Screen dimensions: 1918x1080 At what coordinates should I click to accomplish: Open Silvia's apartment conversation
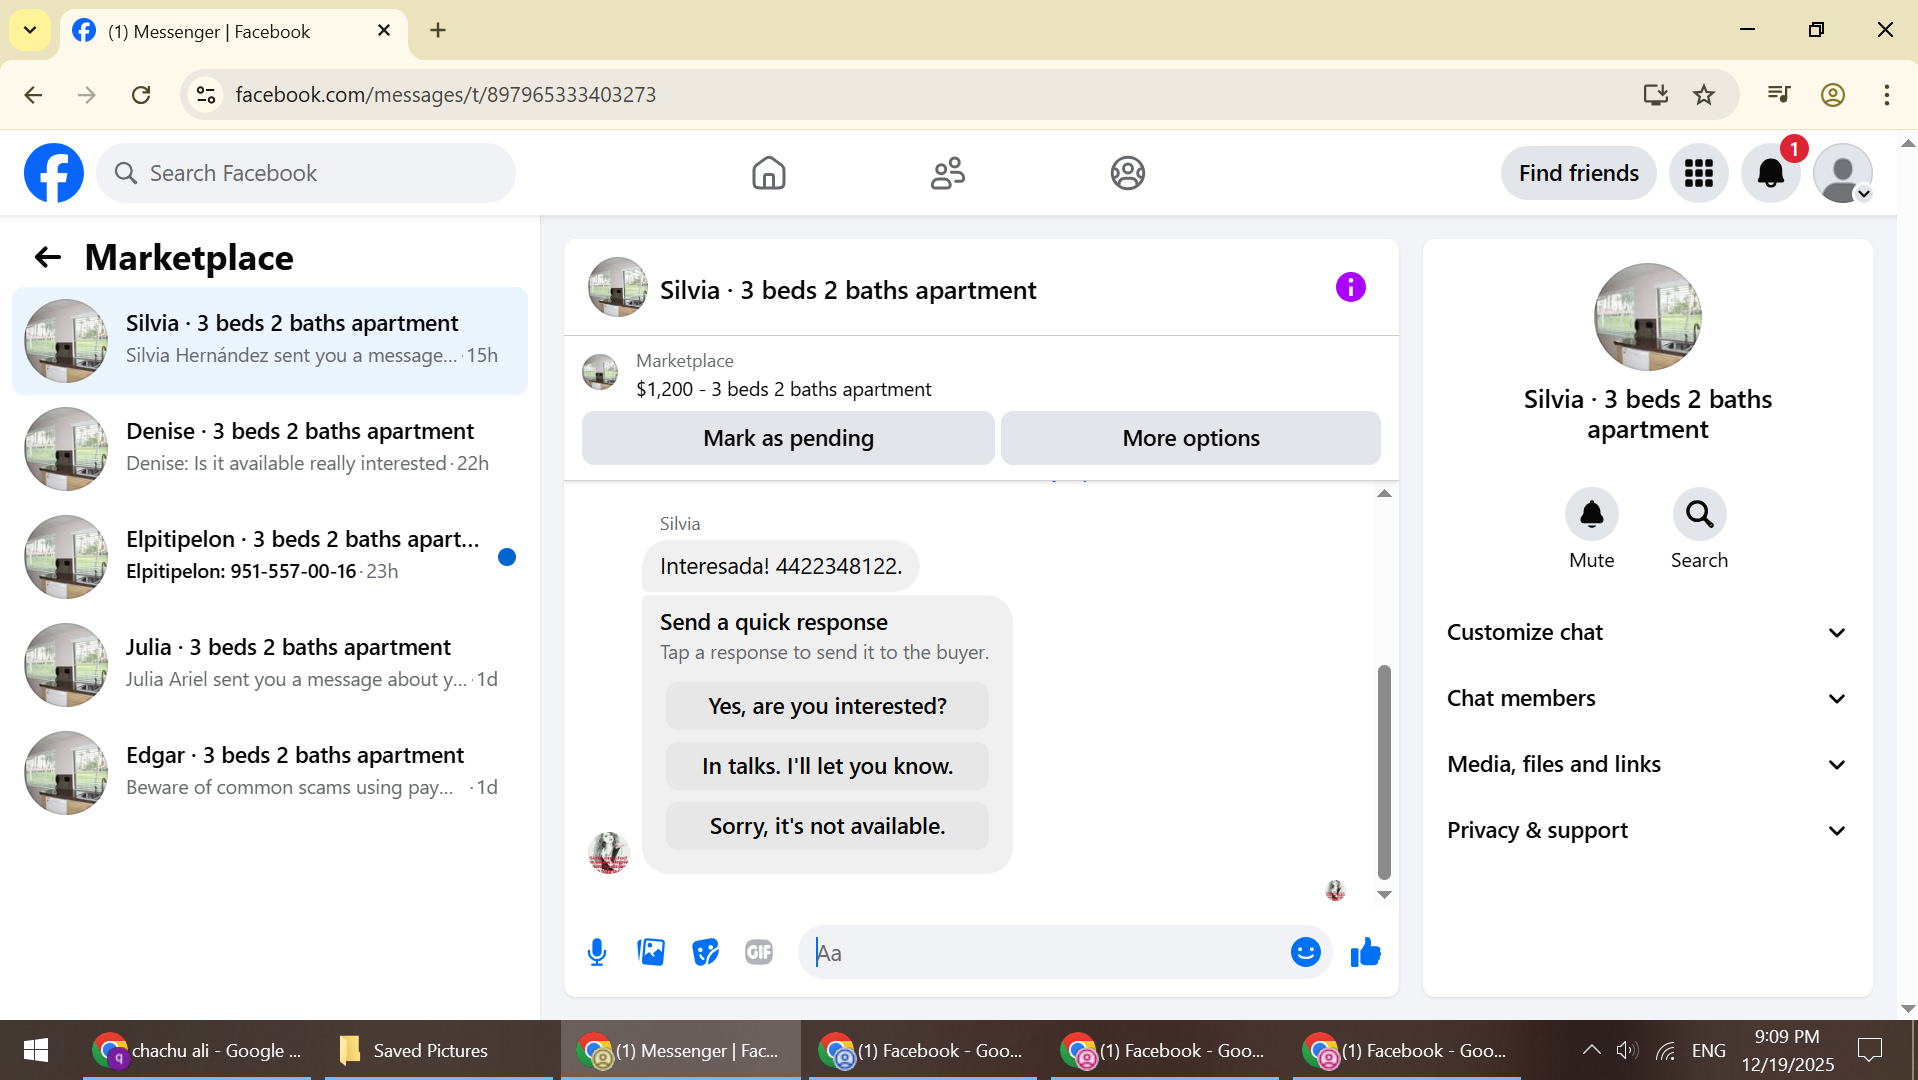click(270, 340)
